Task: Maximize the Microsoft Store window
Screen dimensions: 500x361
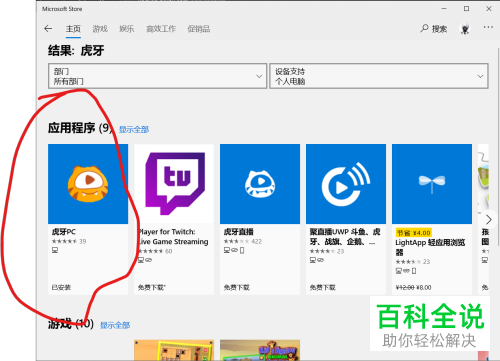Action: 467,9
